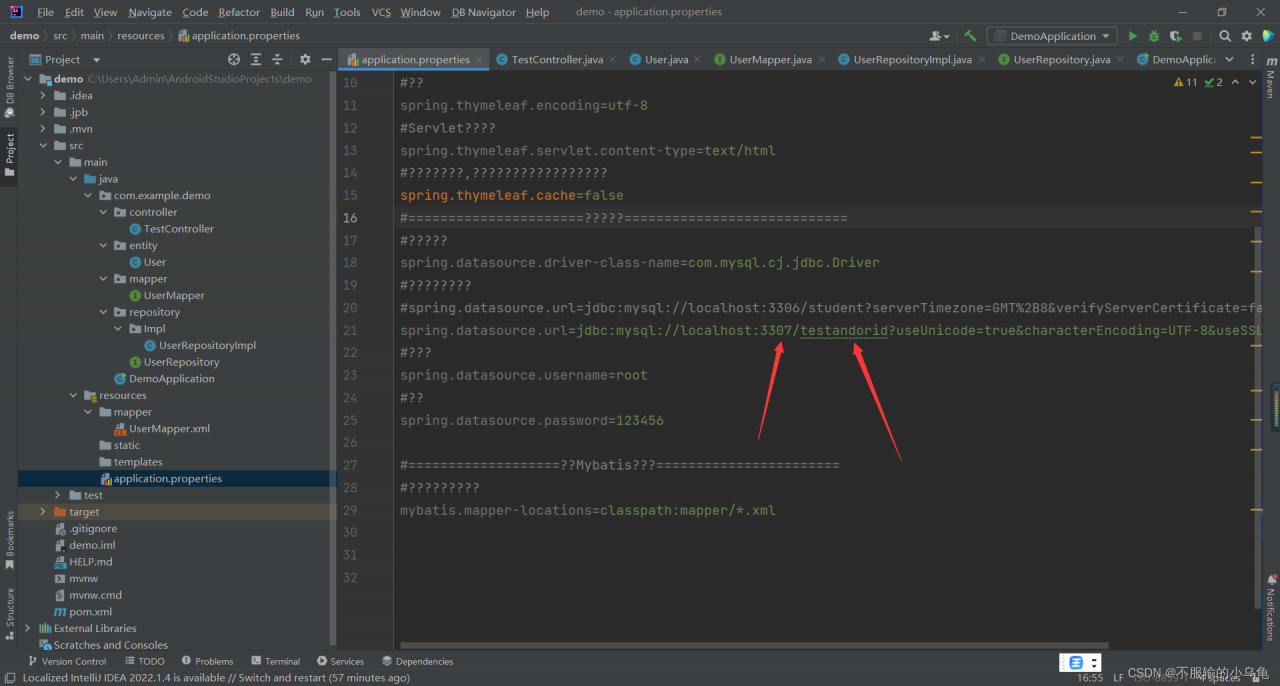Click the editor horizontal scrollbar

point(754,646)
